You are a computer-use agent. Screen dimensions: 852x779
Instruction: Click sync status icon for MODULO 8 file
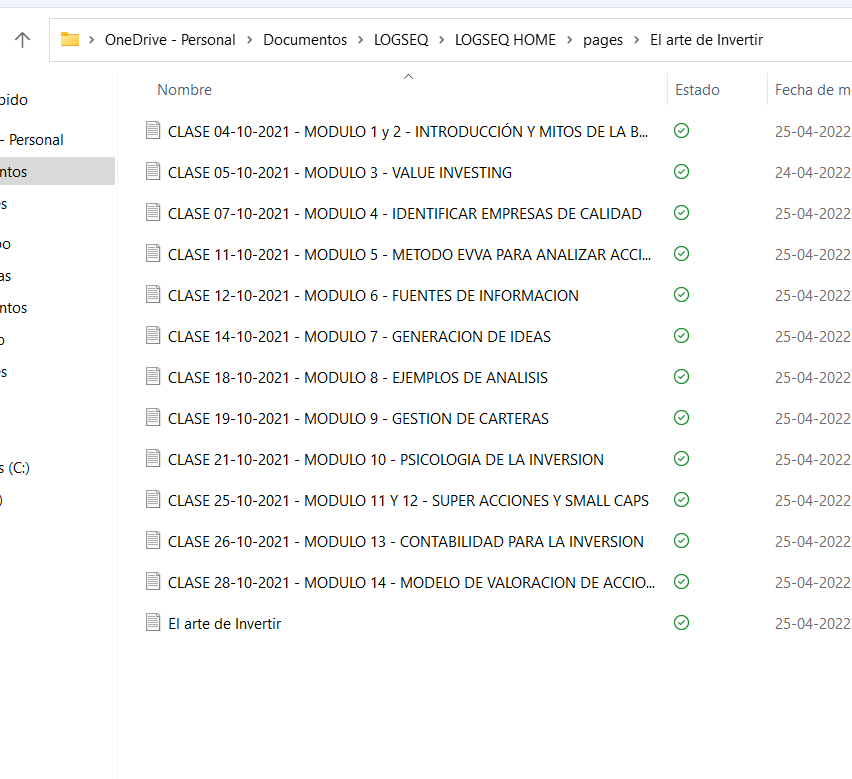click(x=681, y=377)
